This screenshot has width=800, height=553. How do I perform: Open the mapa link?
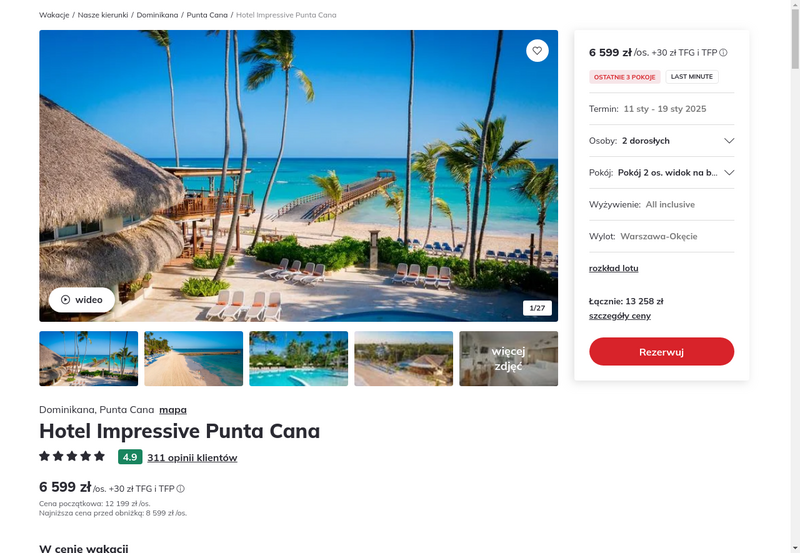pyautogui.click(x=173, y=410)
